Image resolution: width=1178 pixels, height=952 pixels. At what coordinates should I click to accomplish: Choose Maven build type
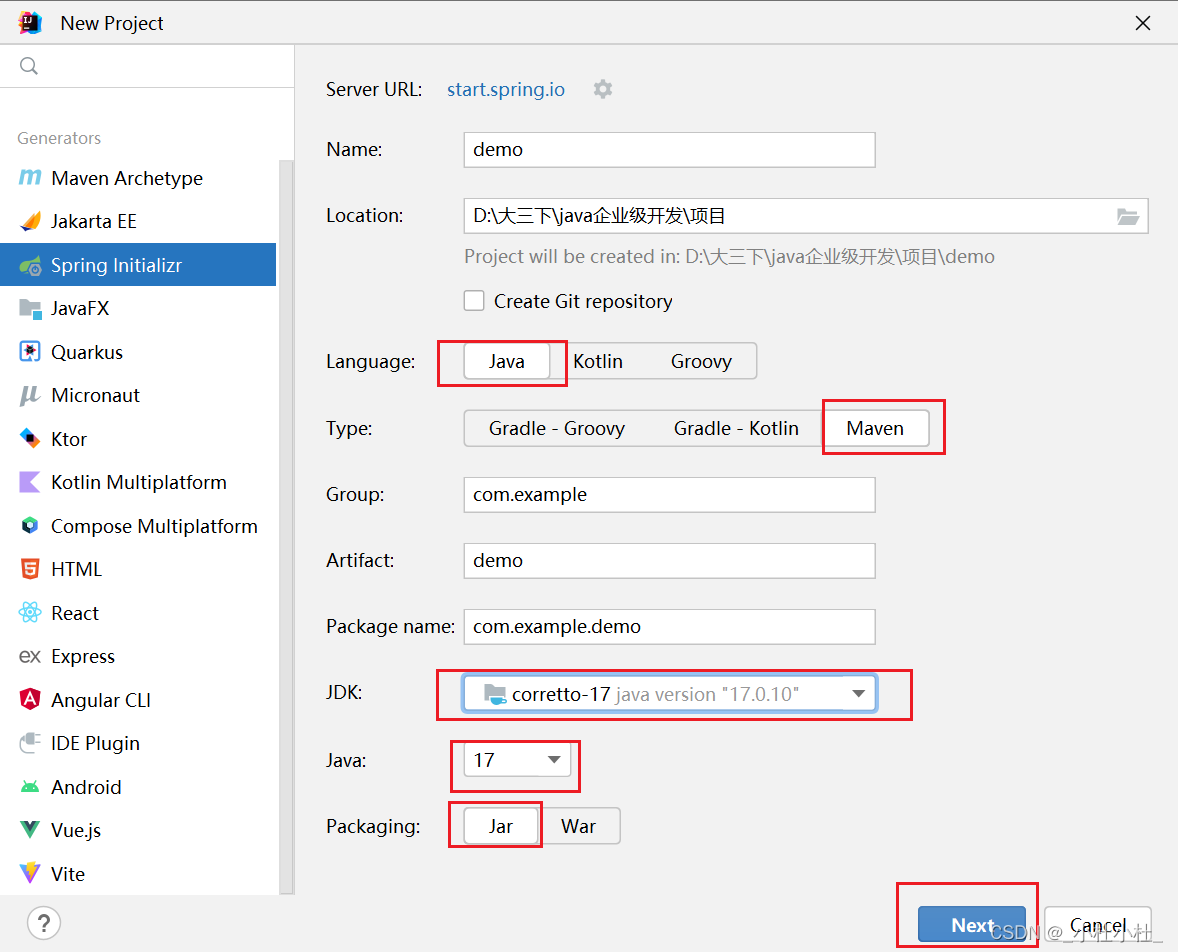875,428
